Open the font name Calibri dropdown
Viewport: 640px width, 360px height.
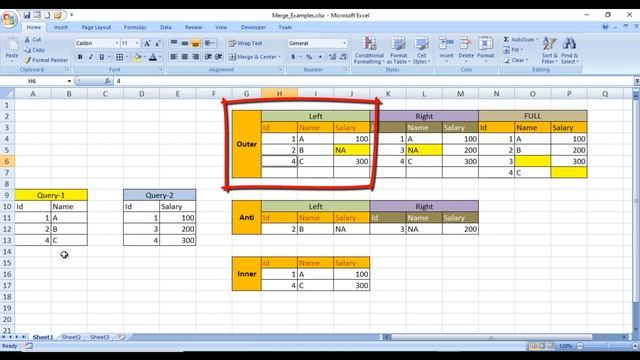116,43
